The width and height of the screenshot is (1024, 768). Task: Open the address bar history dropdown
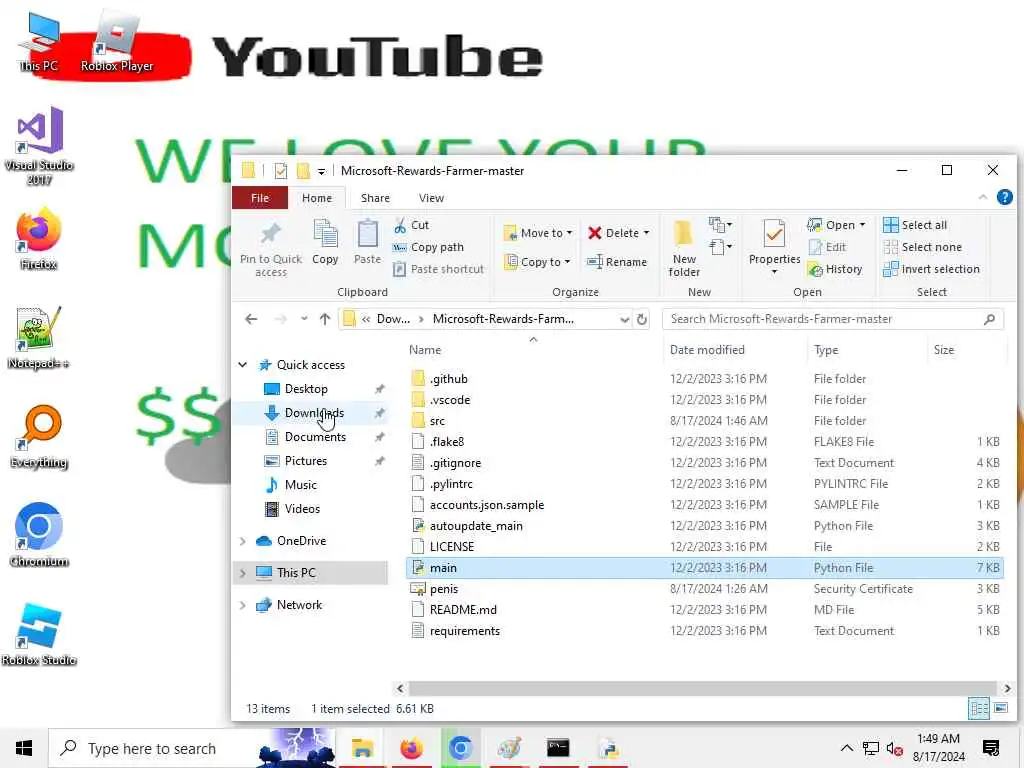624,319
